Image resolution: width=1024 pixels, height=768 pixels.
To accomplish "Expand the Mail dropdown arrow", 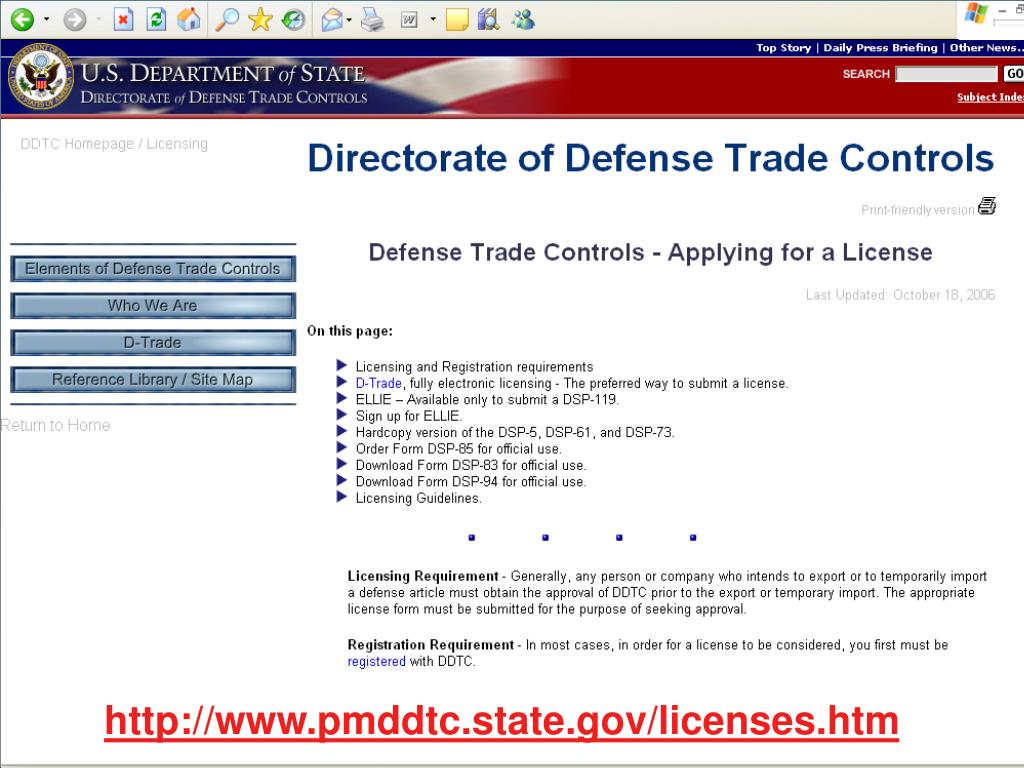I will coord(349,20).
